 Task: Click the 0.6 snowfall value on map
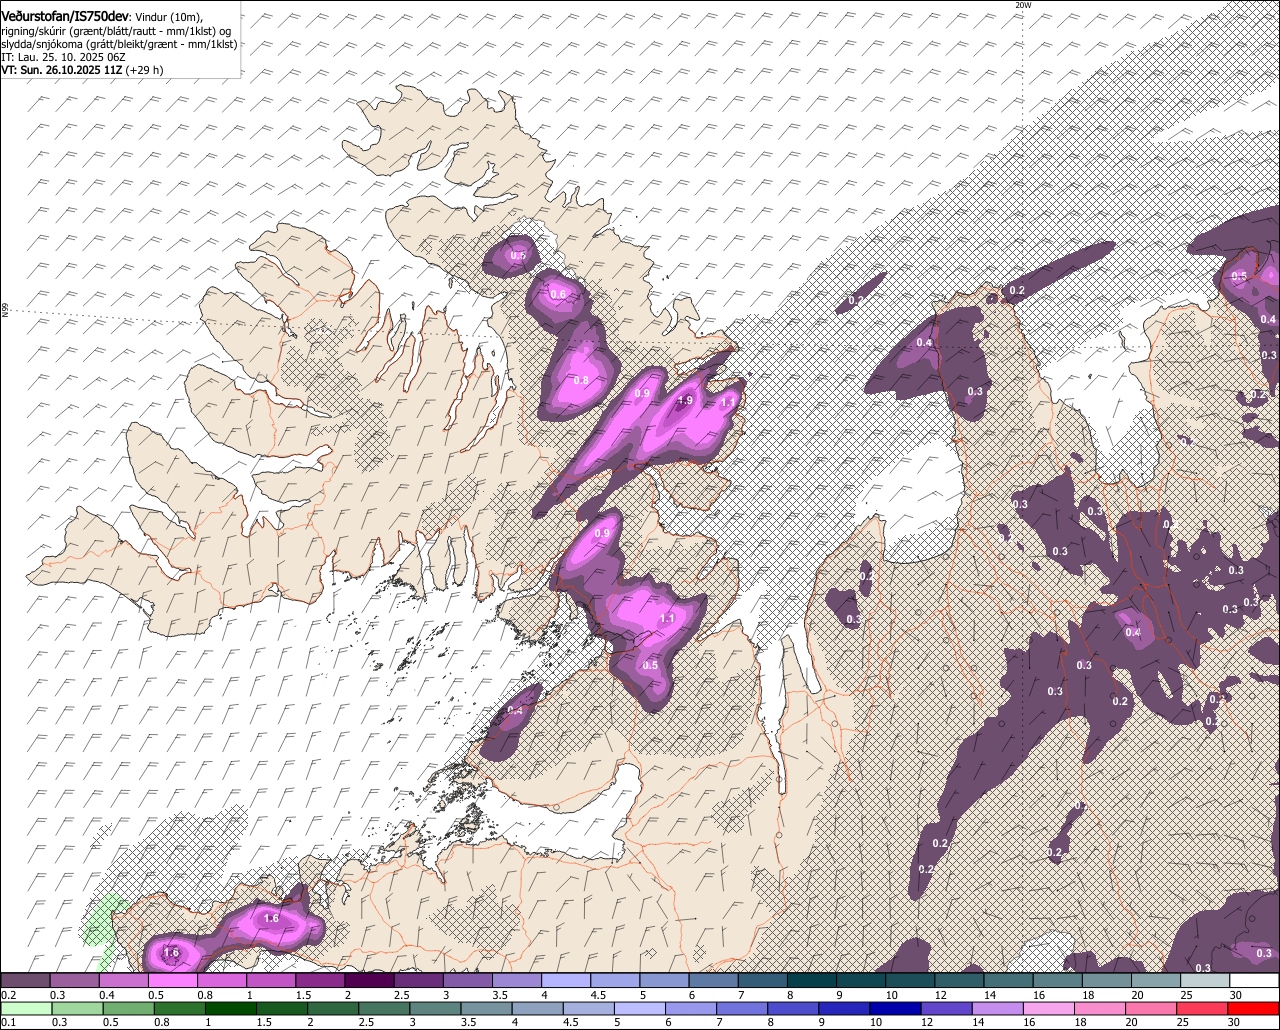(x=558, y=294)
